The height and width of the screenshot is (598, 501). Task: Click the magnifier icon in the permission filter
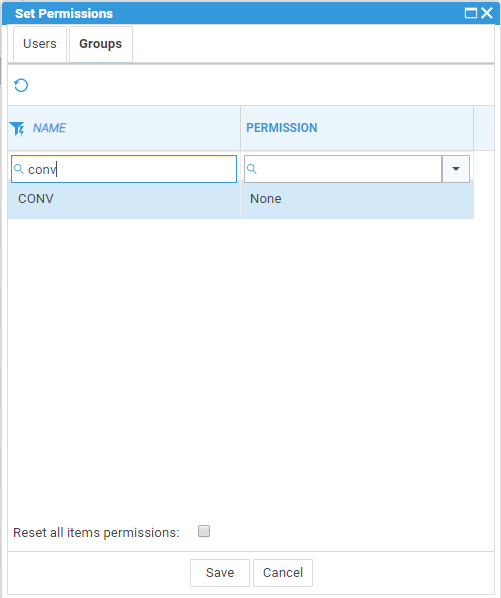[252, 169]
